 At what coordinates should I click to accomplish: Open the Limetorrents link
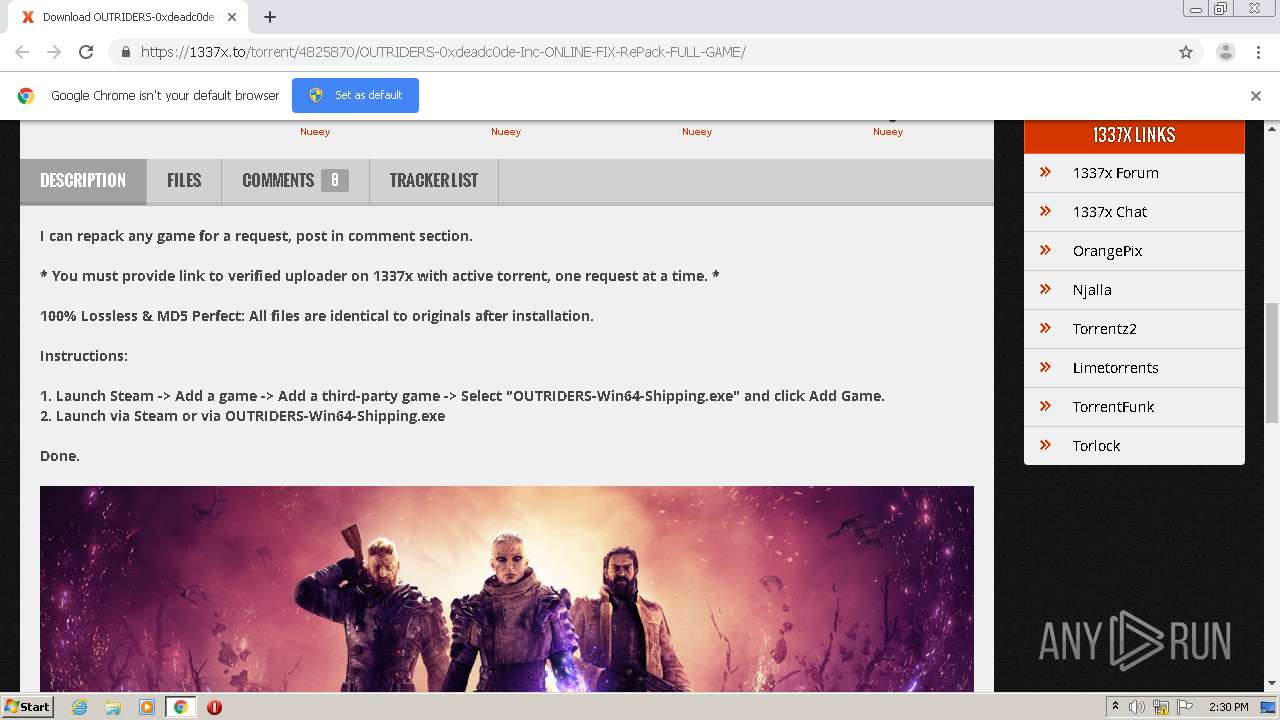[x=1115, y=368]
